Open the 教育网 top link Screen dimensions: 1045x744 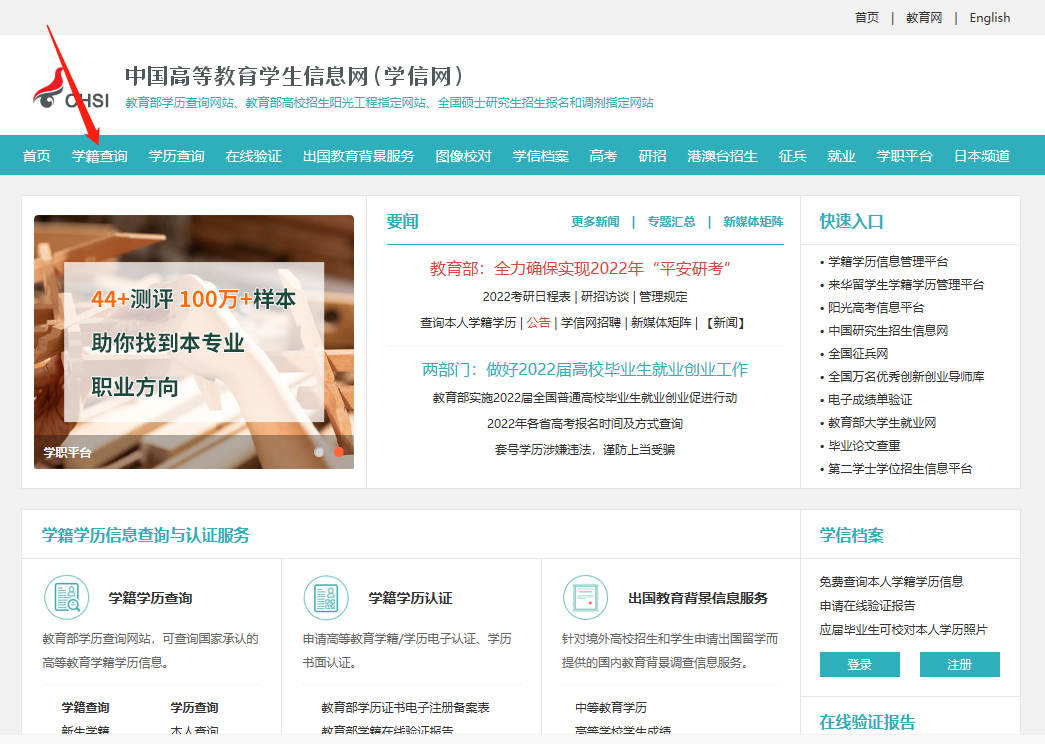coord(924,17)
